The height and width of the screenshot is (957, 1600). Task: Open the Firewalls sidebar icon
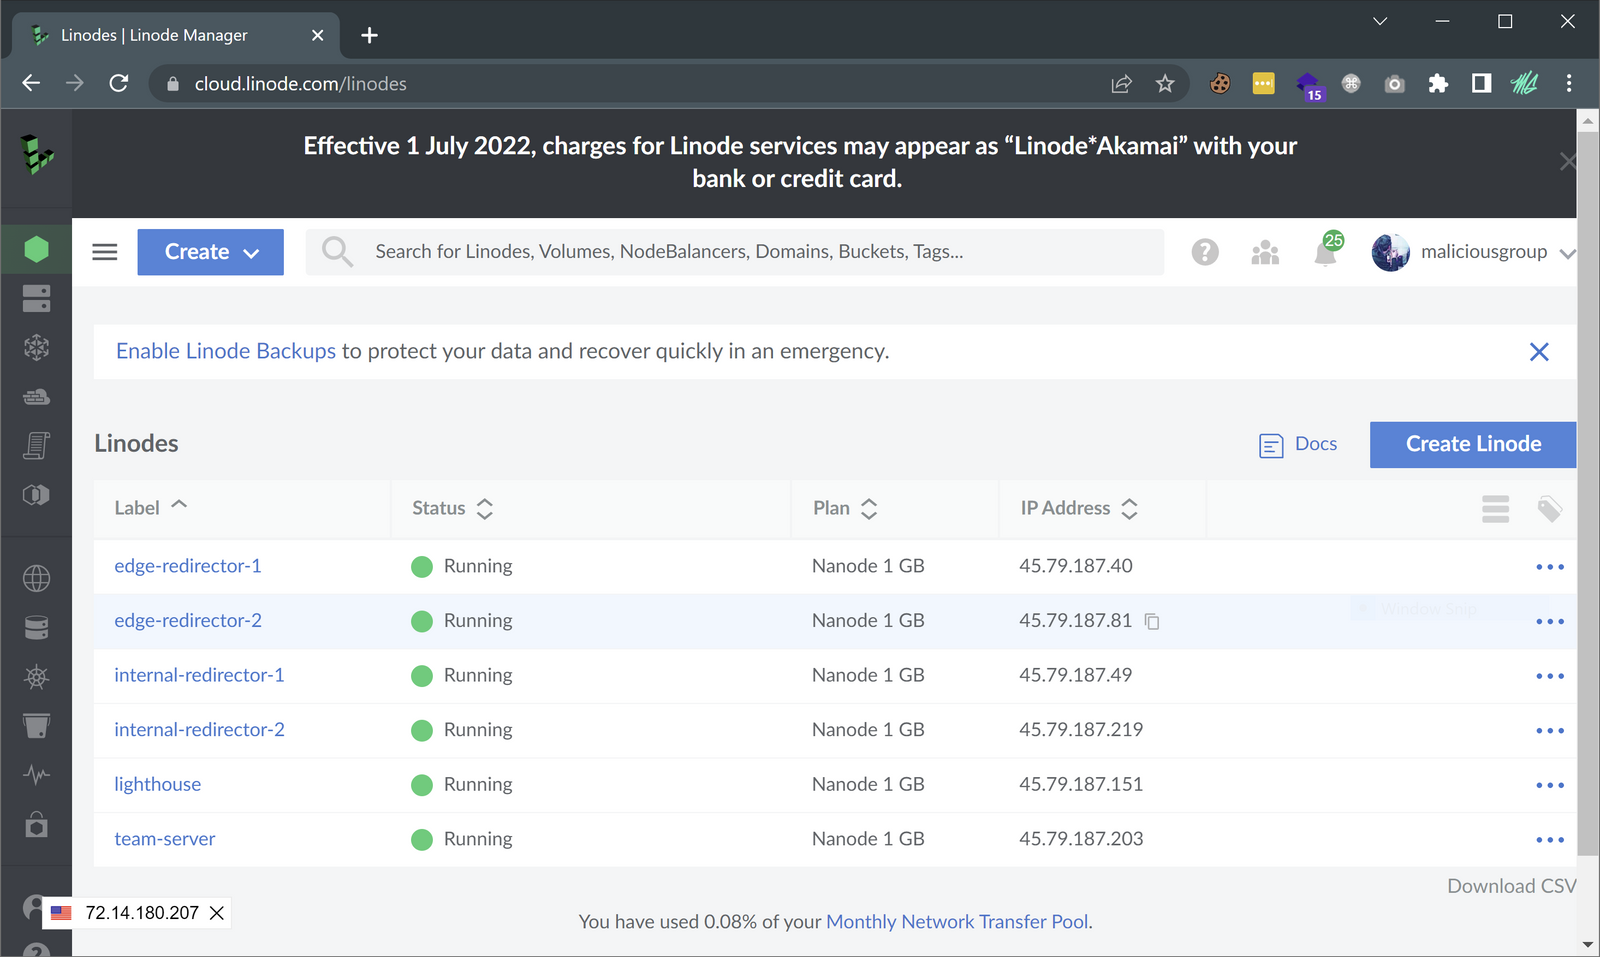36,396
